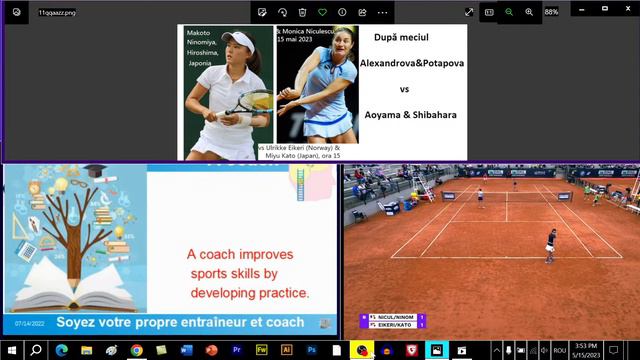Click the share icon in Photos toolbar
The image size is (640, 360).
362,13
